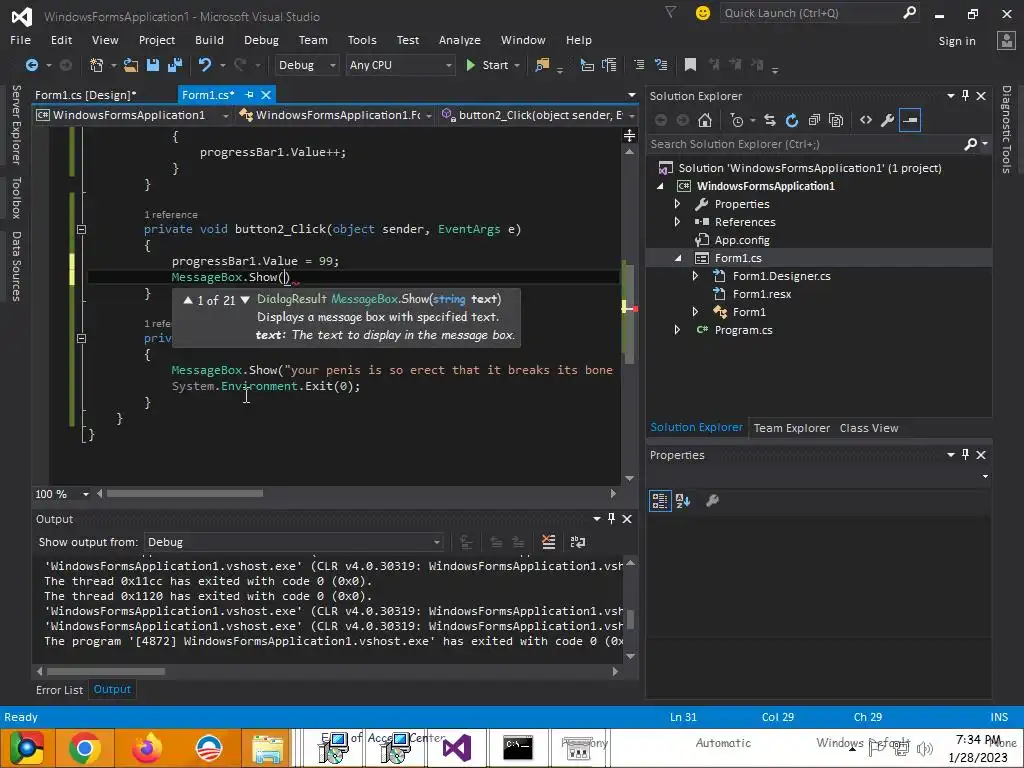The width and height of the screenshot is (1024, 768).
Task: Toggle auto-hide pin on Properties panel
Action: coord(965,455)
